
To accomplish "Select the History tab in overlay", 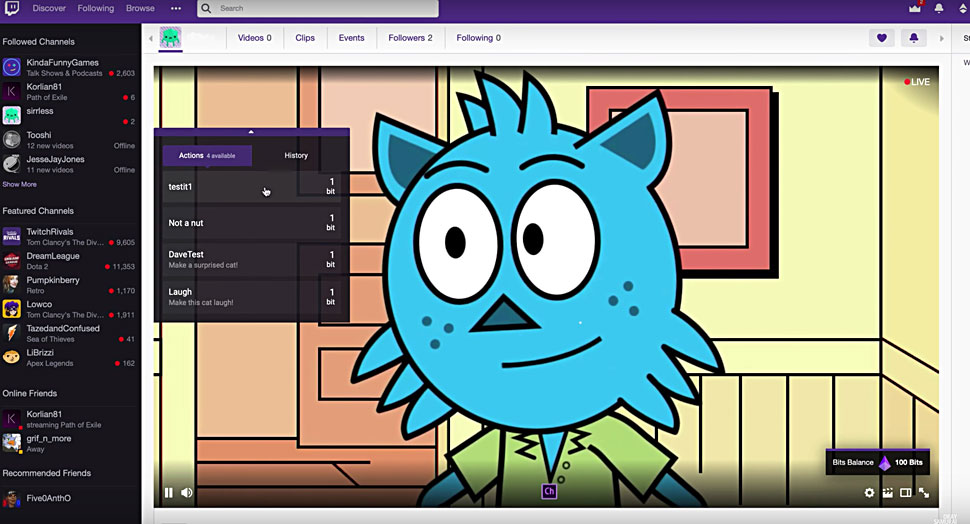I will click(296, 155).
